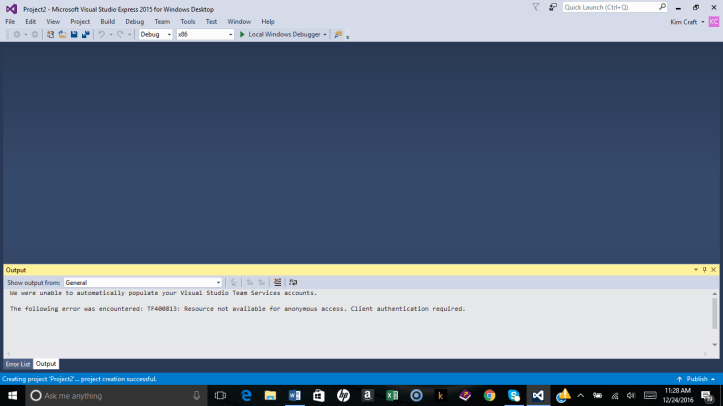723x406 pixels.
Task: Click the Navigate Forward icon
Action: (x=35, y=35)
